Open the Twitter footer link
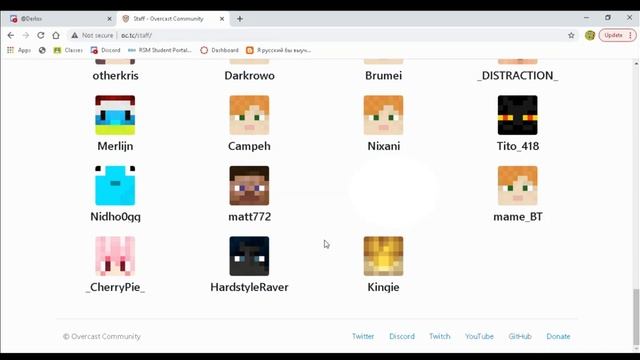The image size is (640, 360). coord(363,336)
